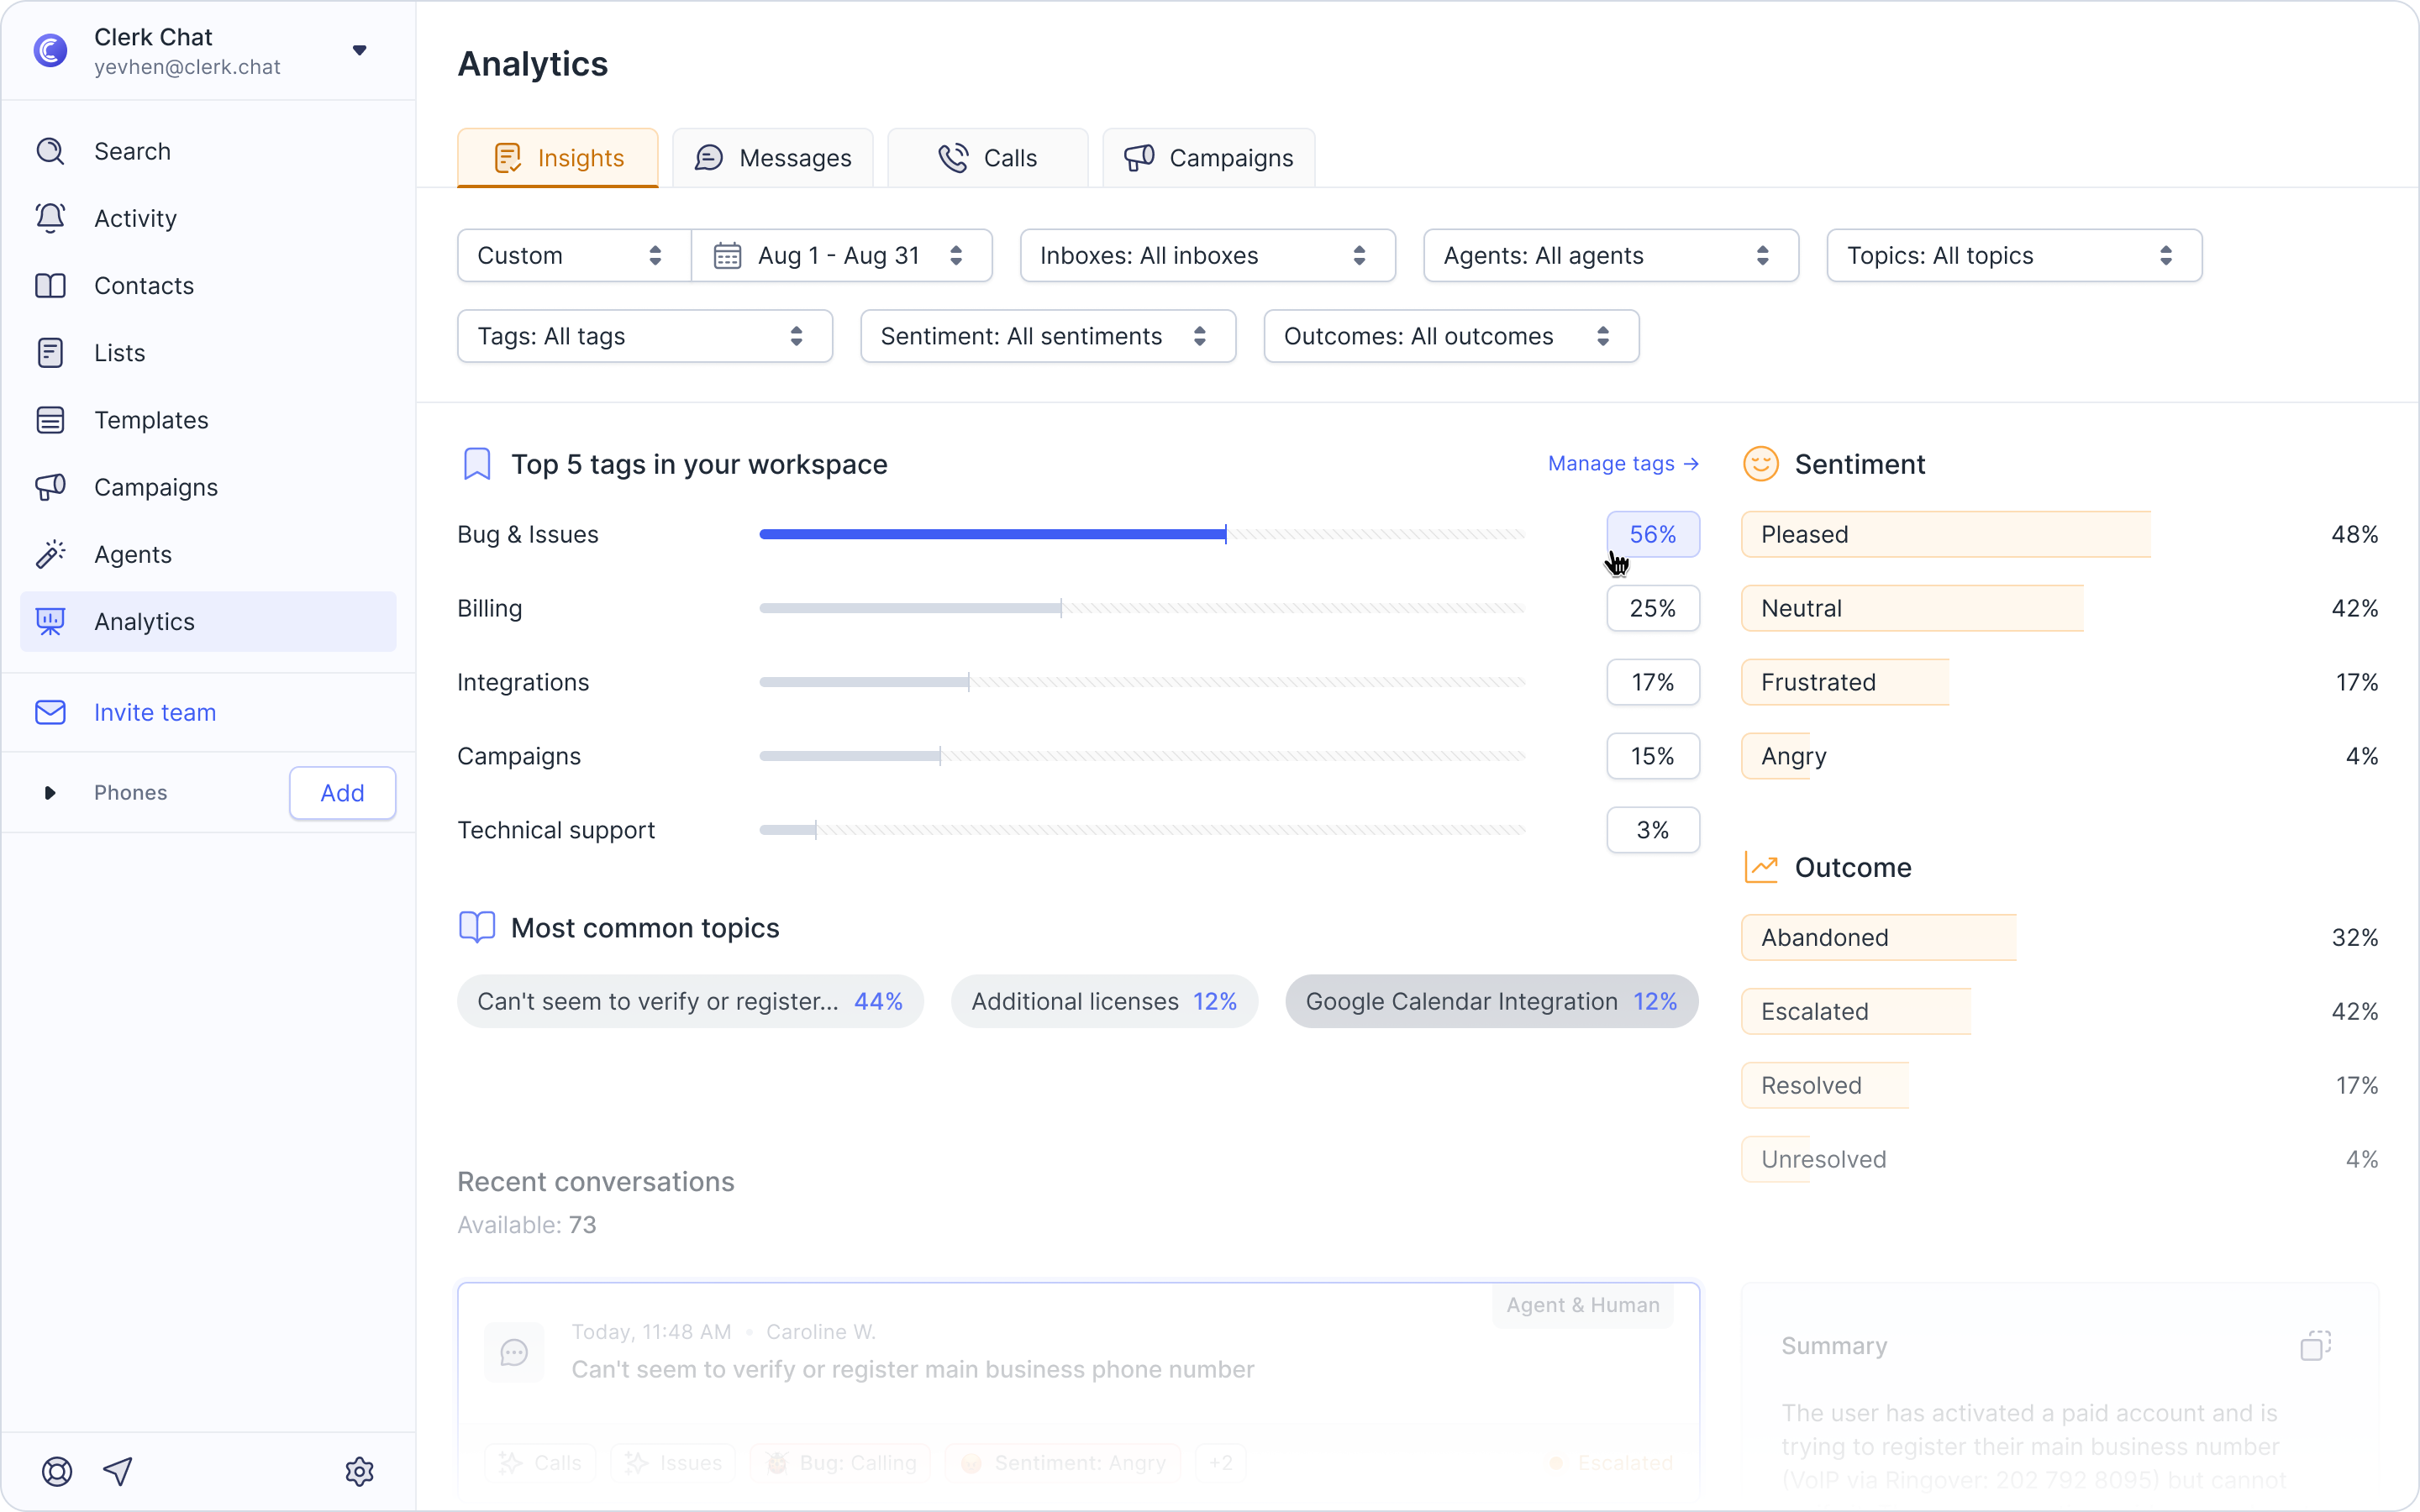
Task: Expand the Clerk Chat workspace switcher arrow
Action: (x=360, y=50)
